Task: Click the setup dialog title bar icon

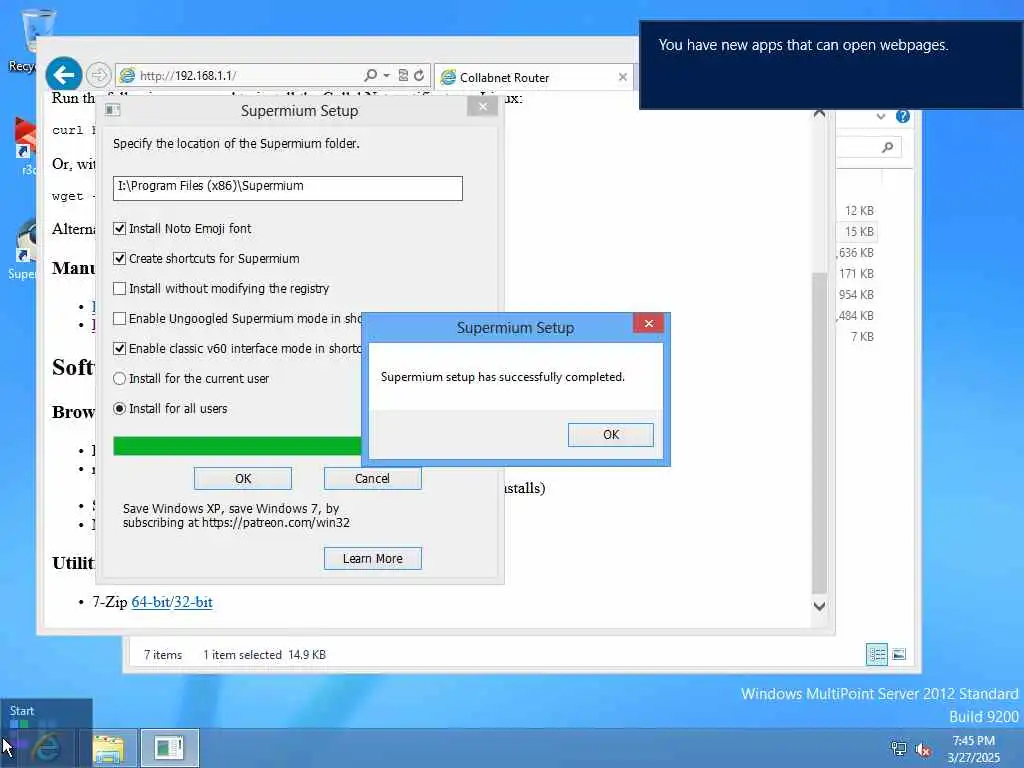Action: [112, 110]
